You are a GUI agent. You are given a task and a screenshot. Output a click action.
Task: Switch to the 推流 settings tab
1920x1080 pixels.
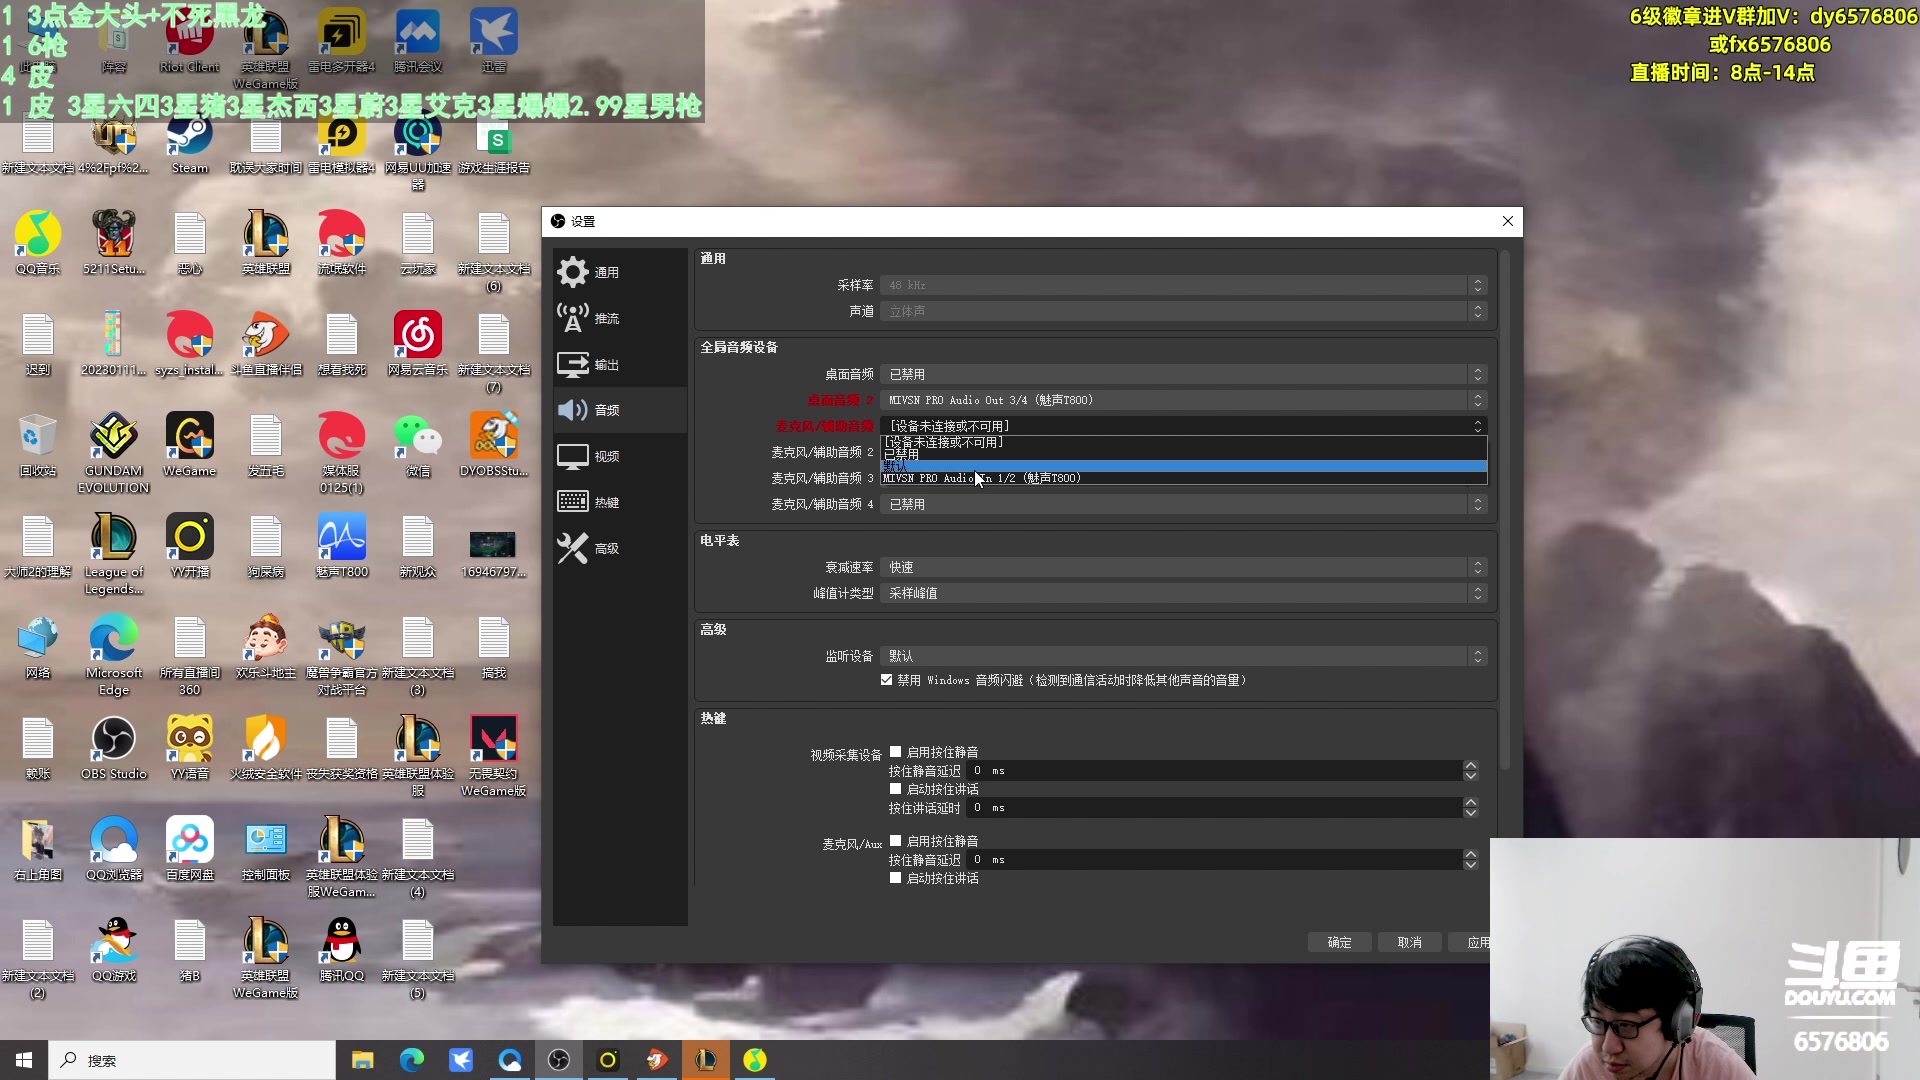pos(620,318)
